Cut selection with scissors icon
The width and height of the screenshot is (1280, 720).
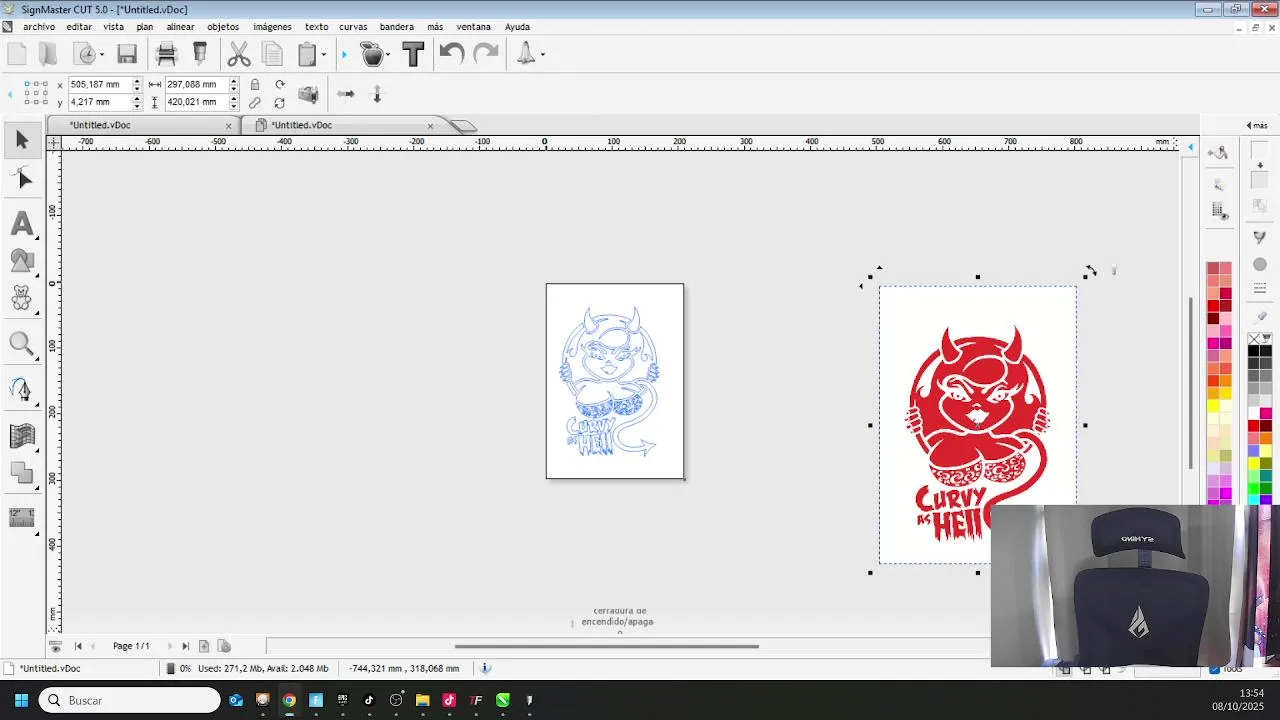tap(239, 54)
